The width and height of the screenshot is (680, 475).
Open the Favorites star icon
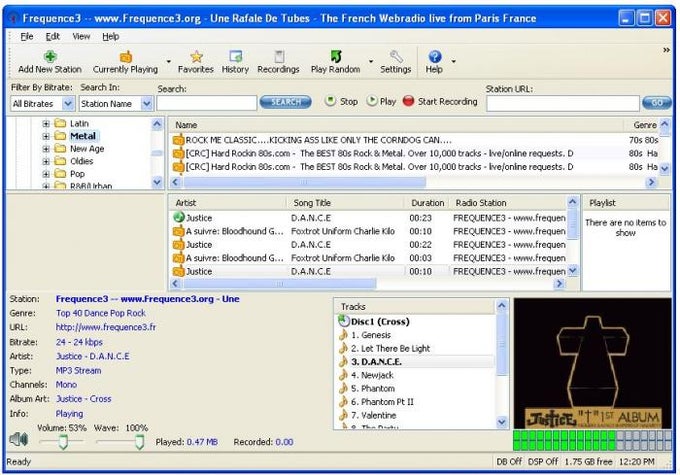[x=196, y=56]
